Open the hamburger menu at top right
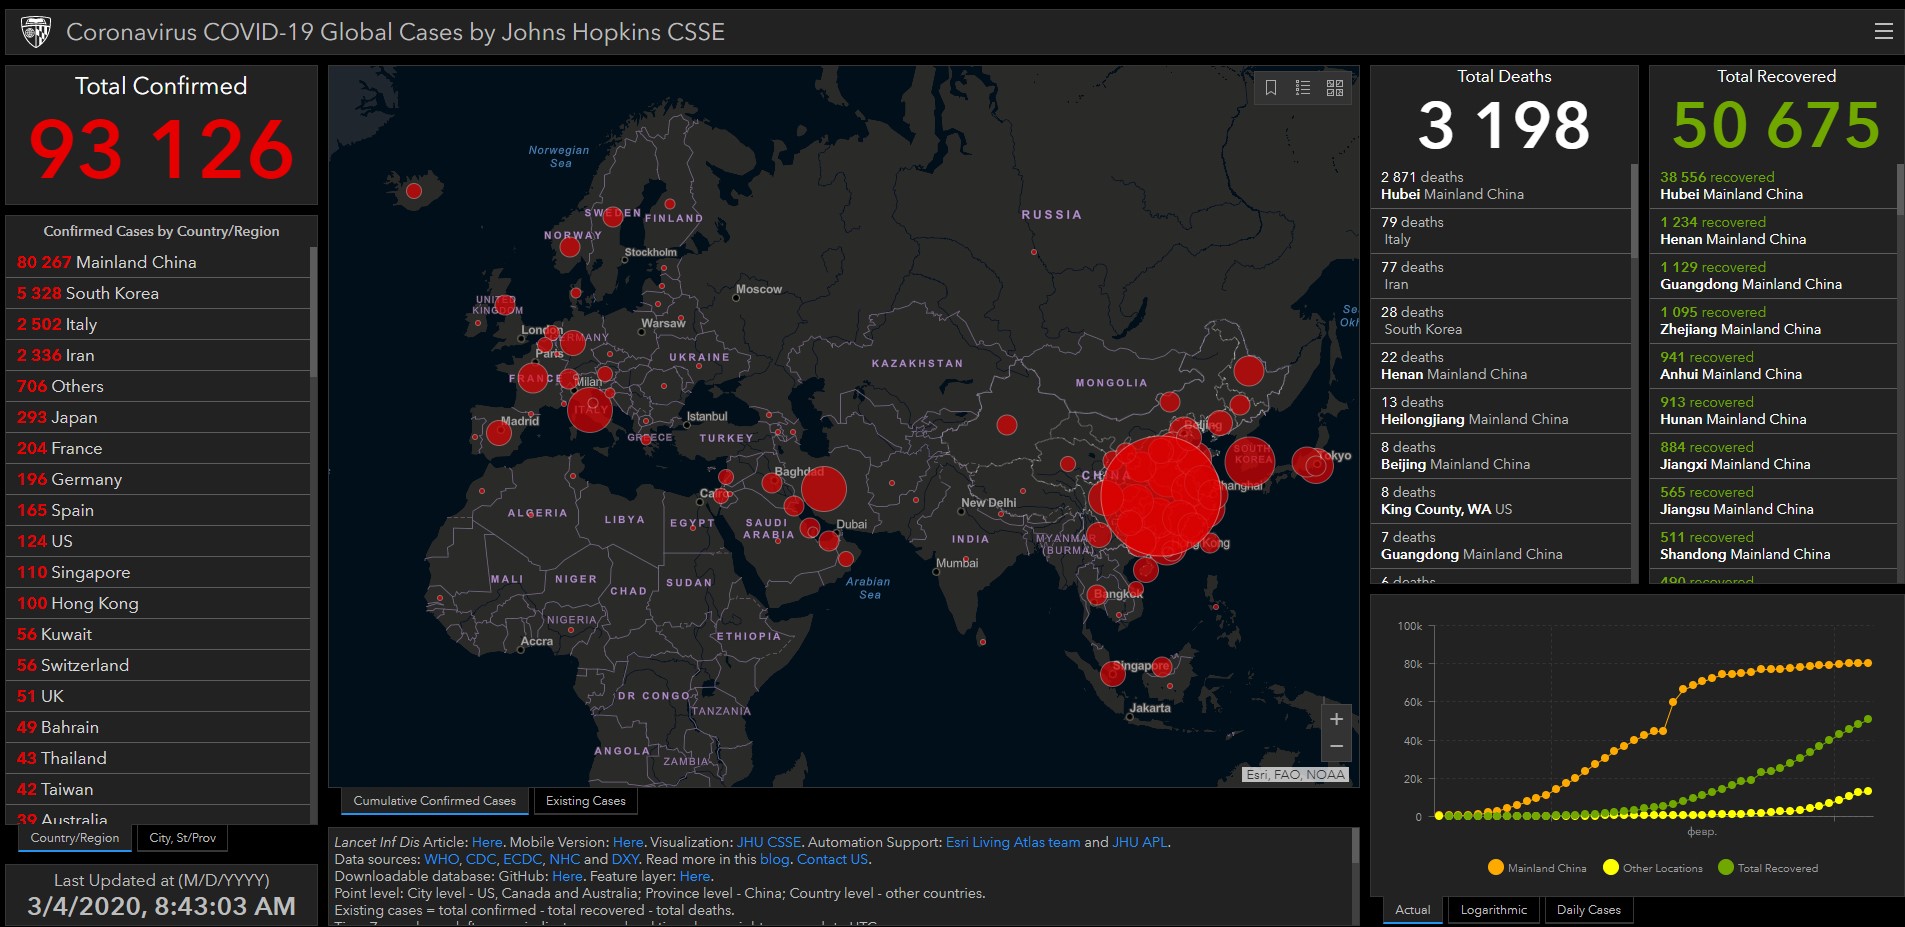 1883,32
